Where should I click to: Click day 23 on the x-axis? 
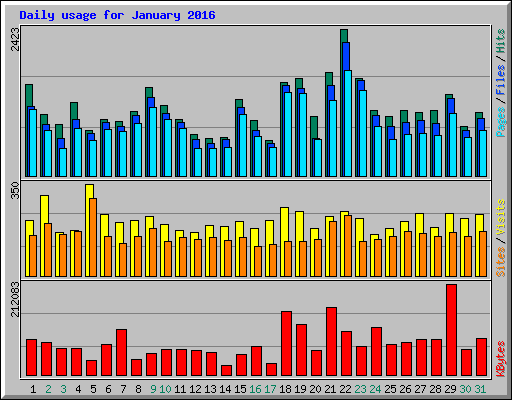click(360, 389)
